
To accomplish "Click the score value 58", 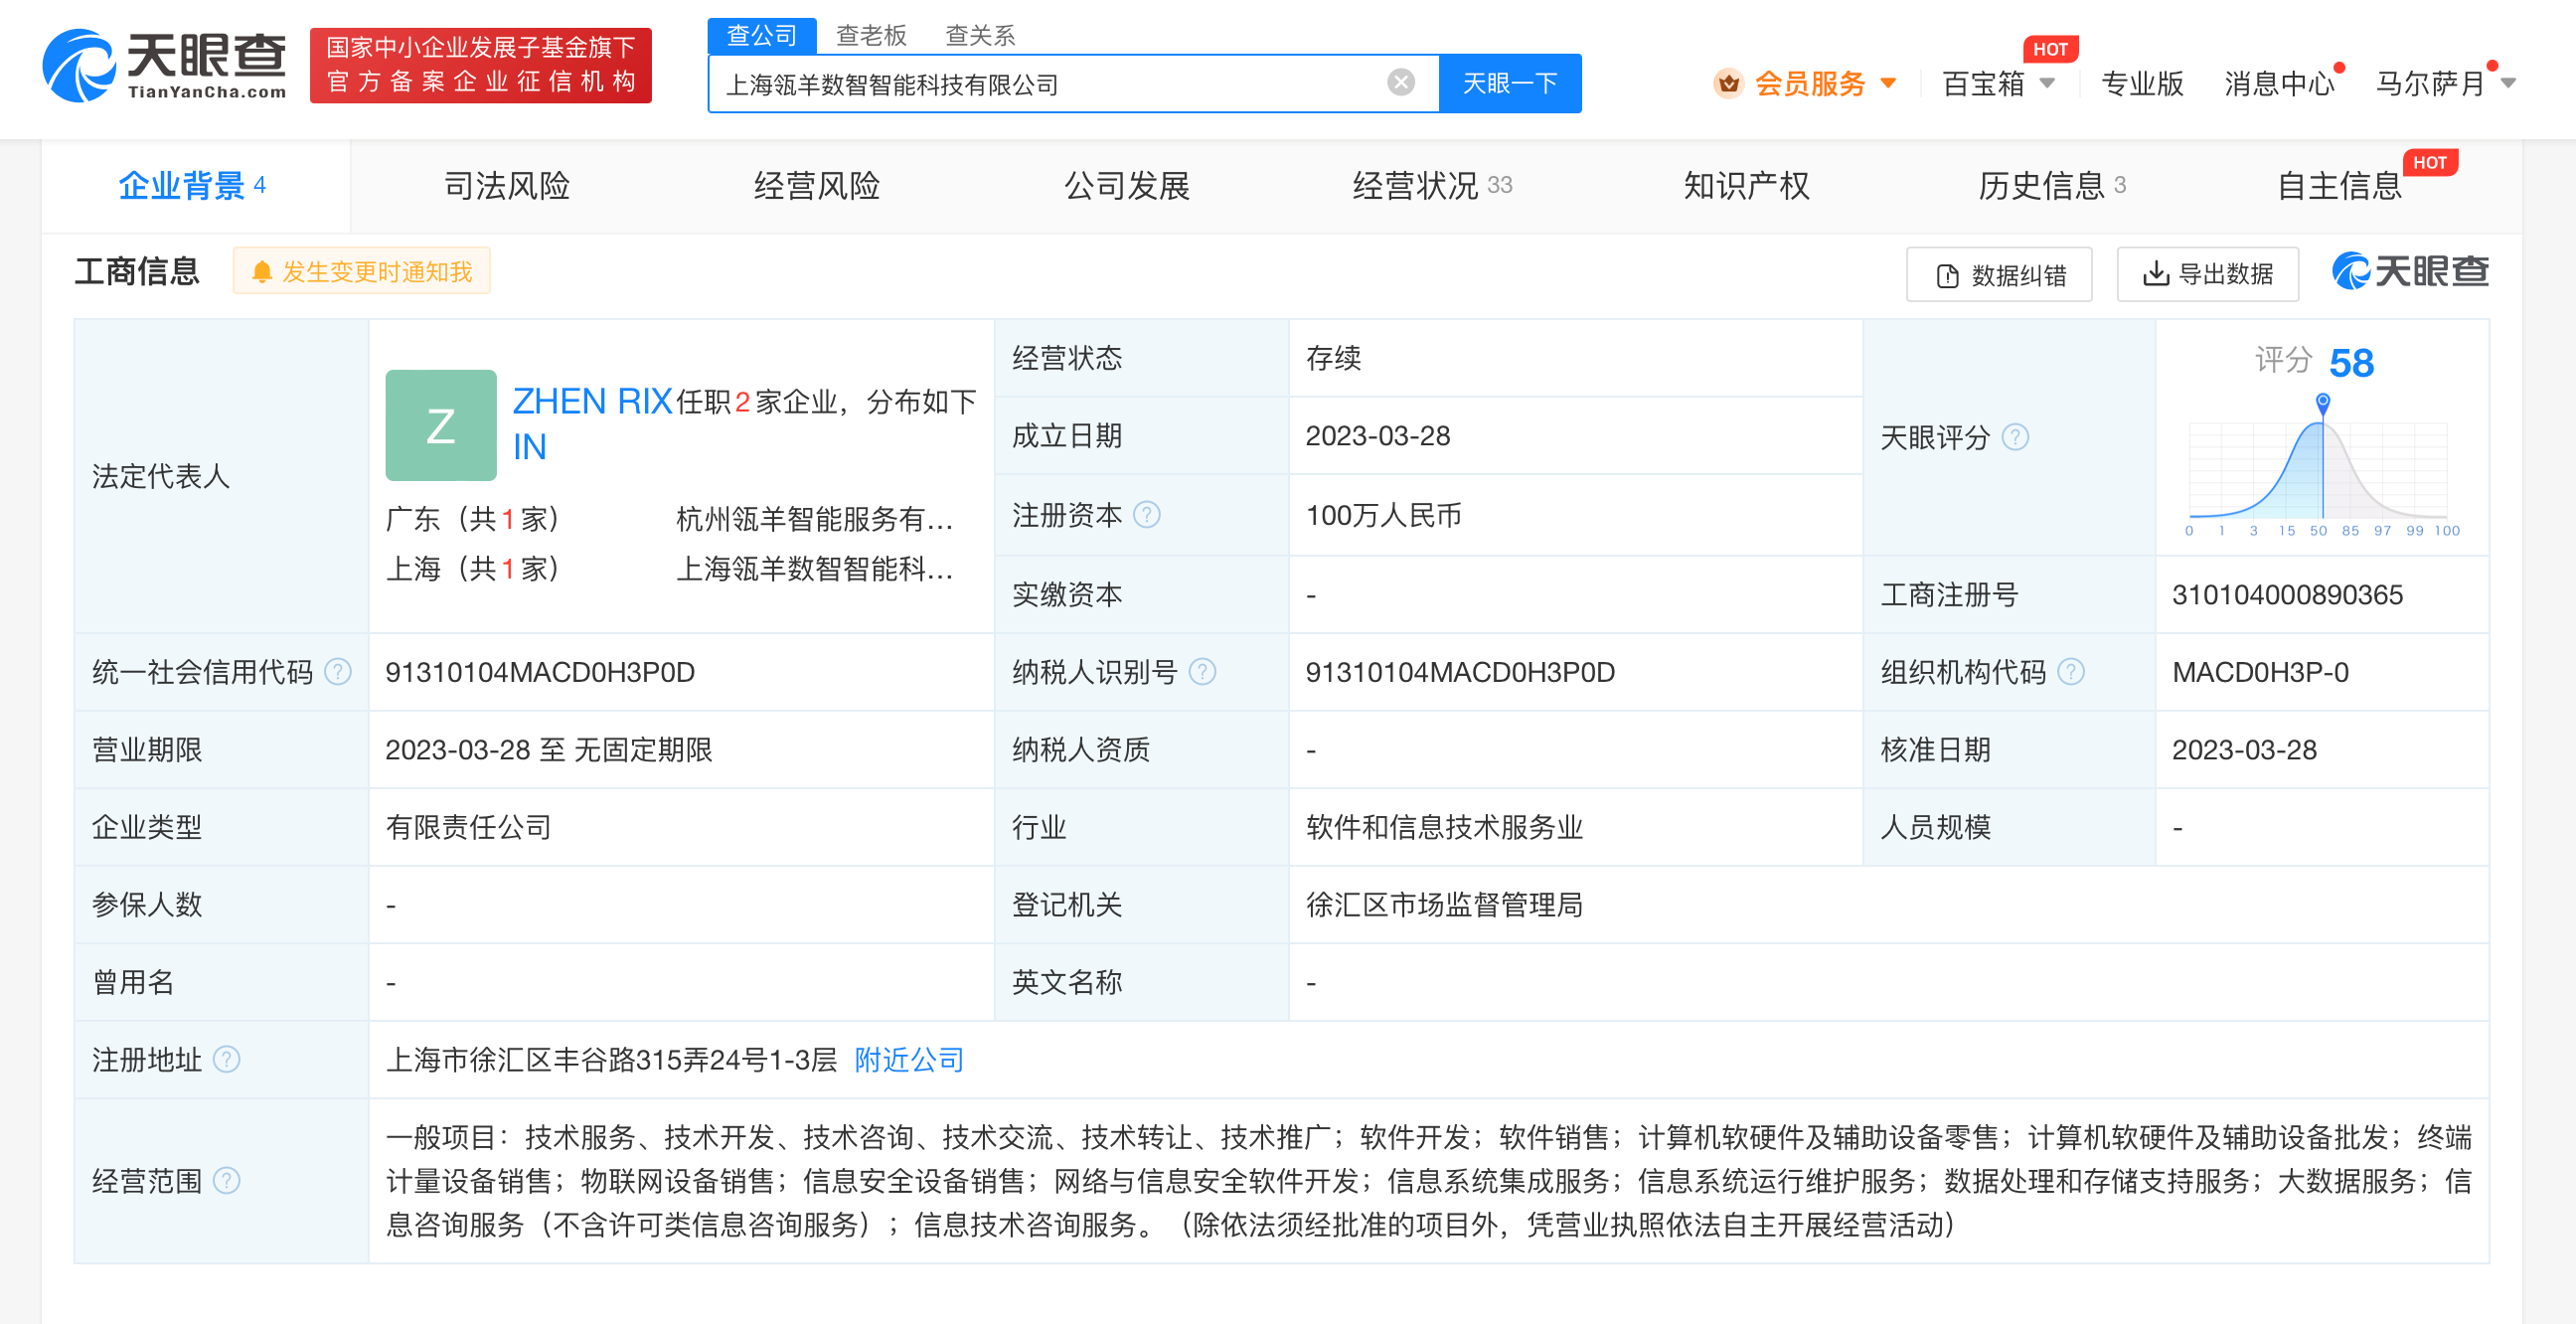I will tap(2351, 362).
